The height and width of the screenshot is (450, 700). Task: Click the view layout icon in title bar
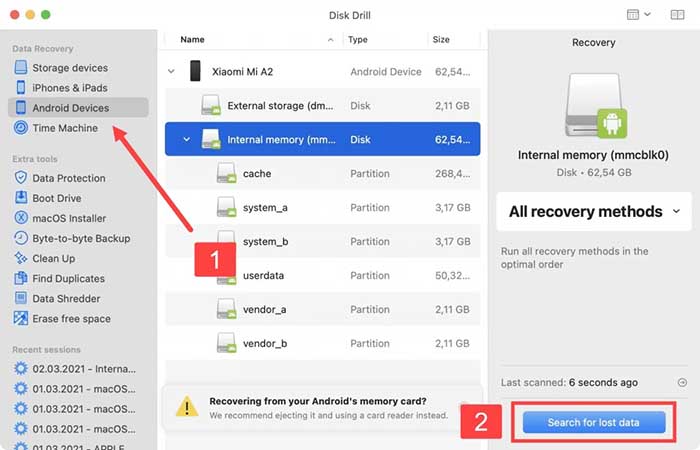[633, 15]
